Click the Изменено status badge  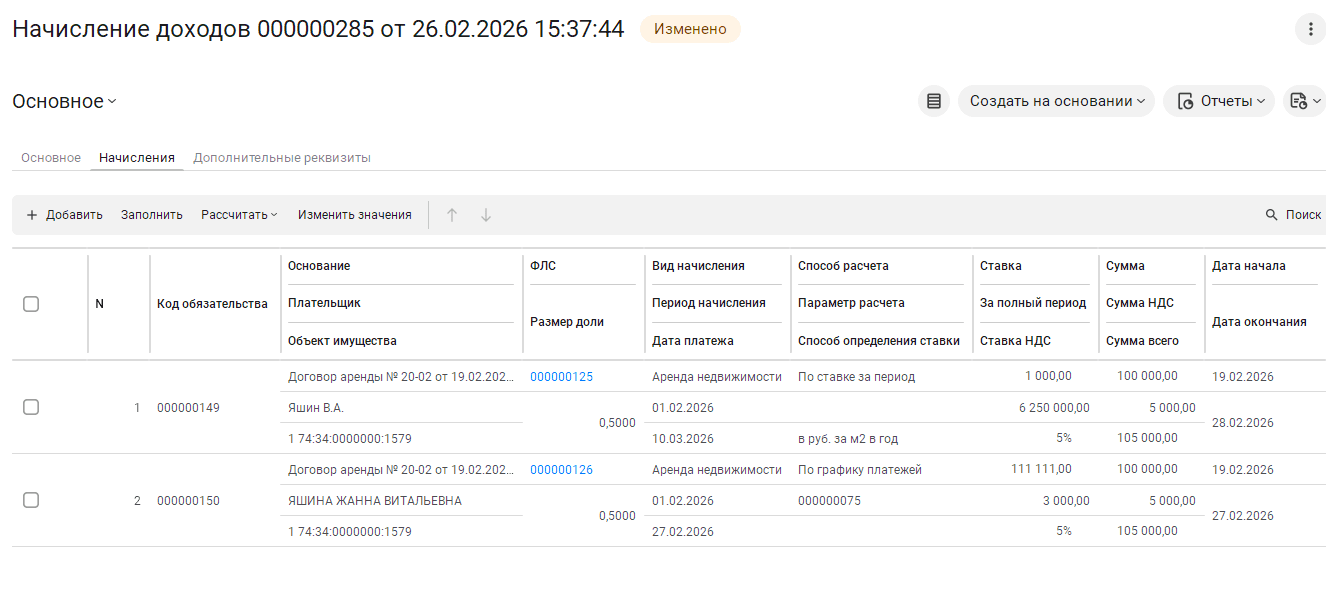690,29
